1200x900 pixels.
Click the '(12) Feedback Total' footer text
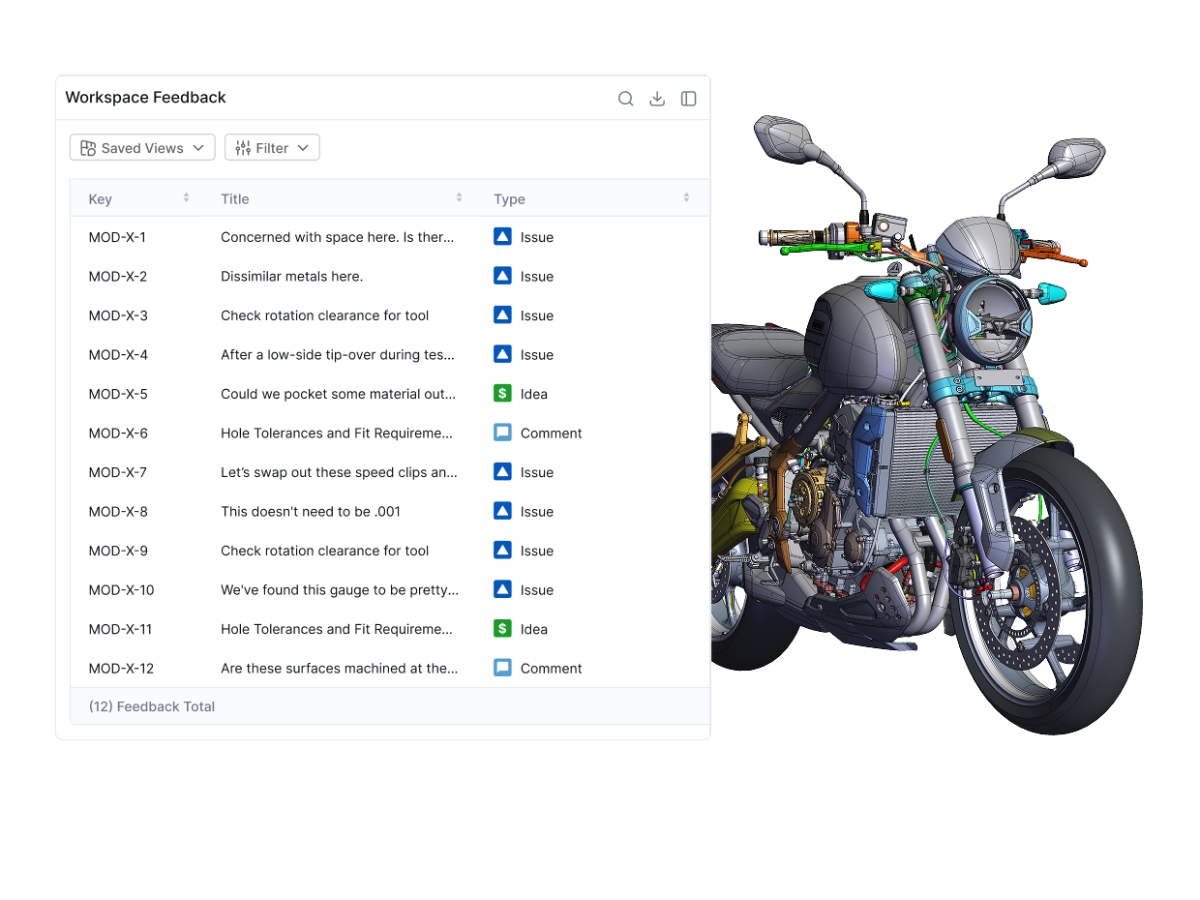152,706
